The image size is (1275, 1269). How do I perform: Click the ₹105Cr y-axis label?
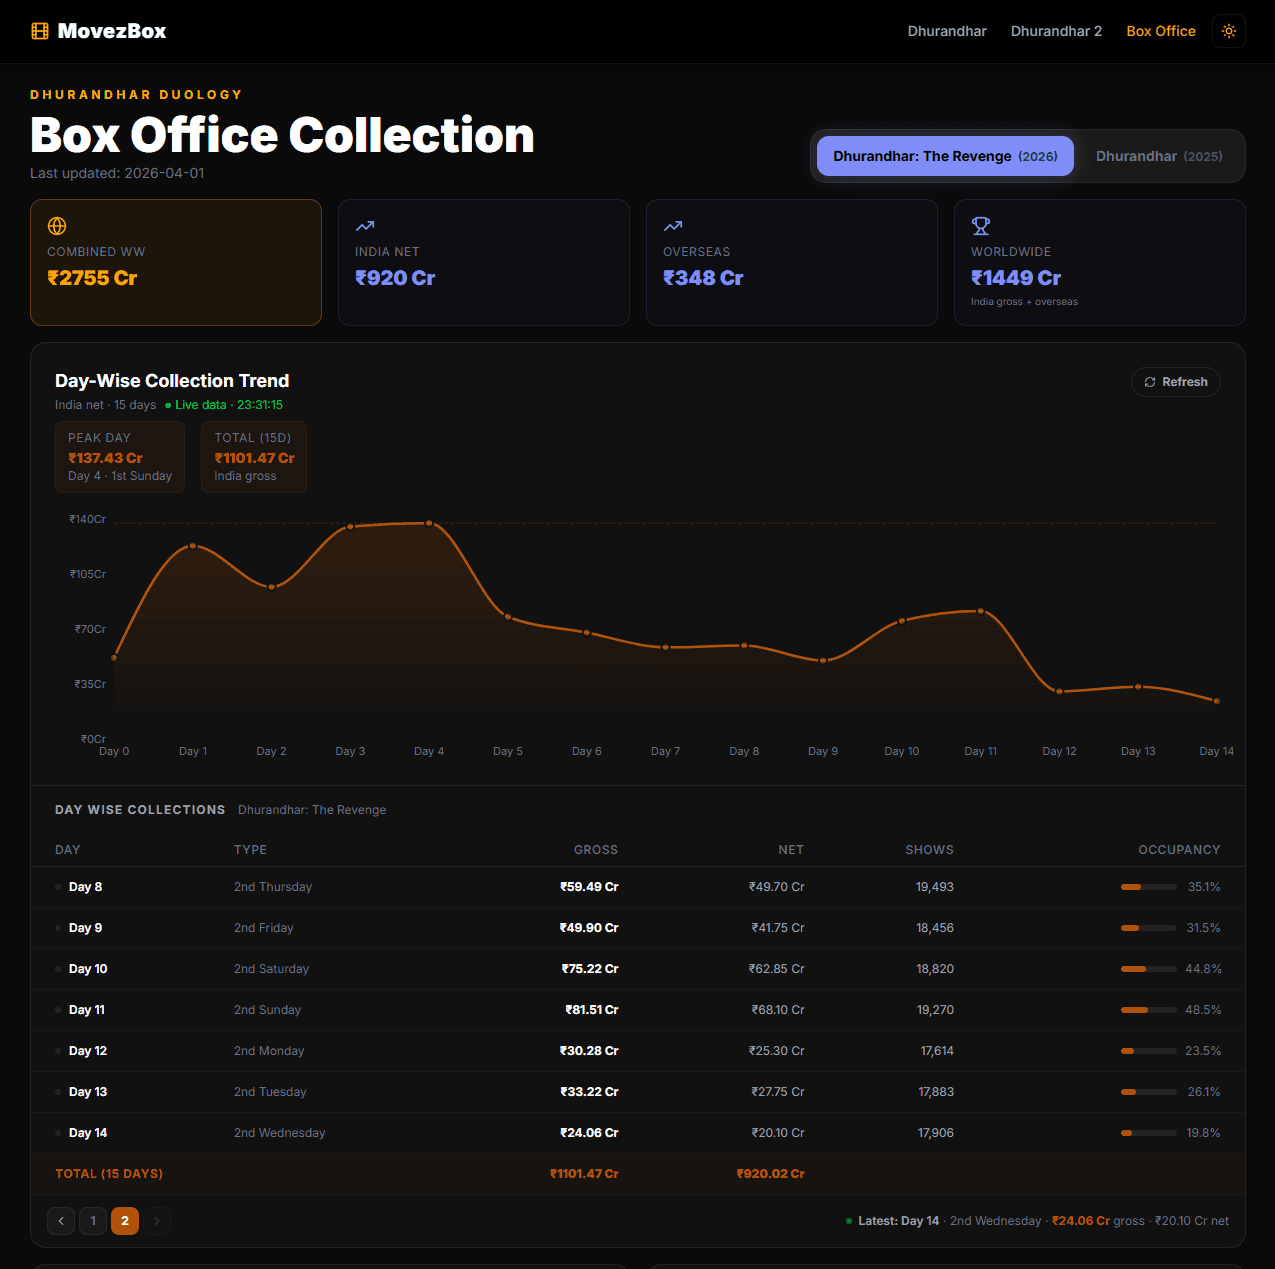click(88, 574)
